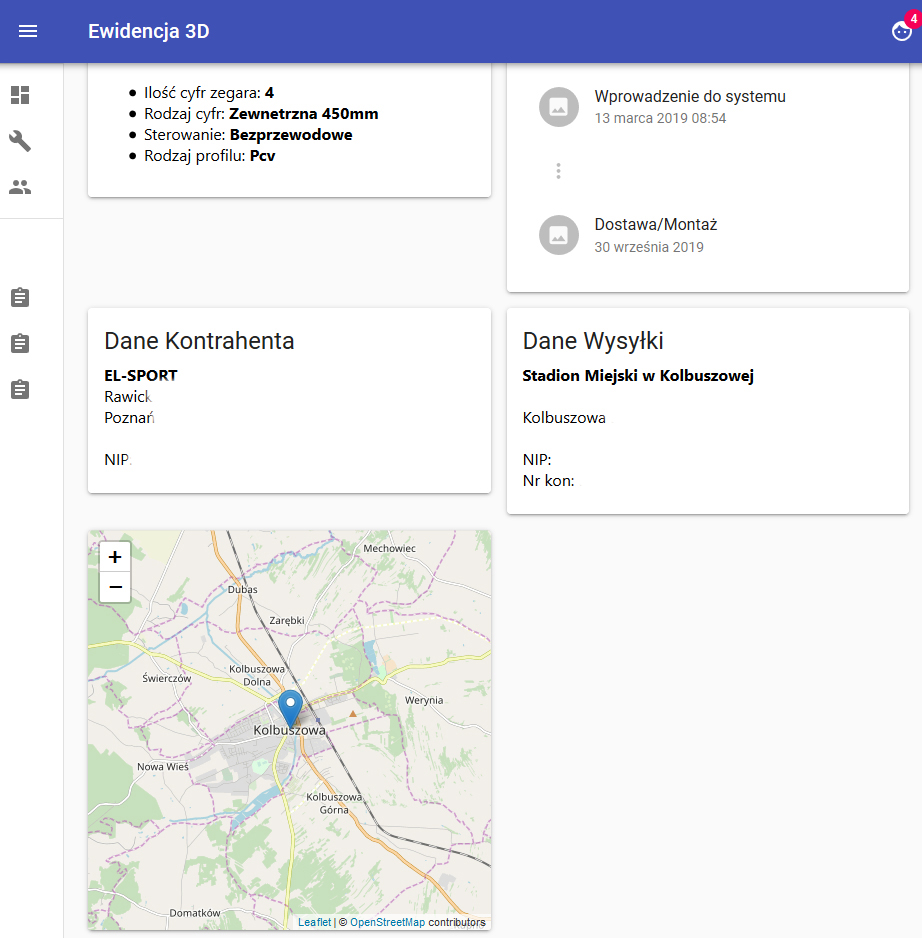Open the hamburger navigation menu
Screen dimensions: 922x938
[28, 31]
